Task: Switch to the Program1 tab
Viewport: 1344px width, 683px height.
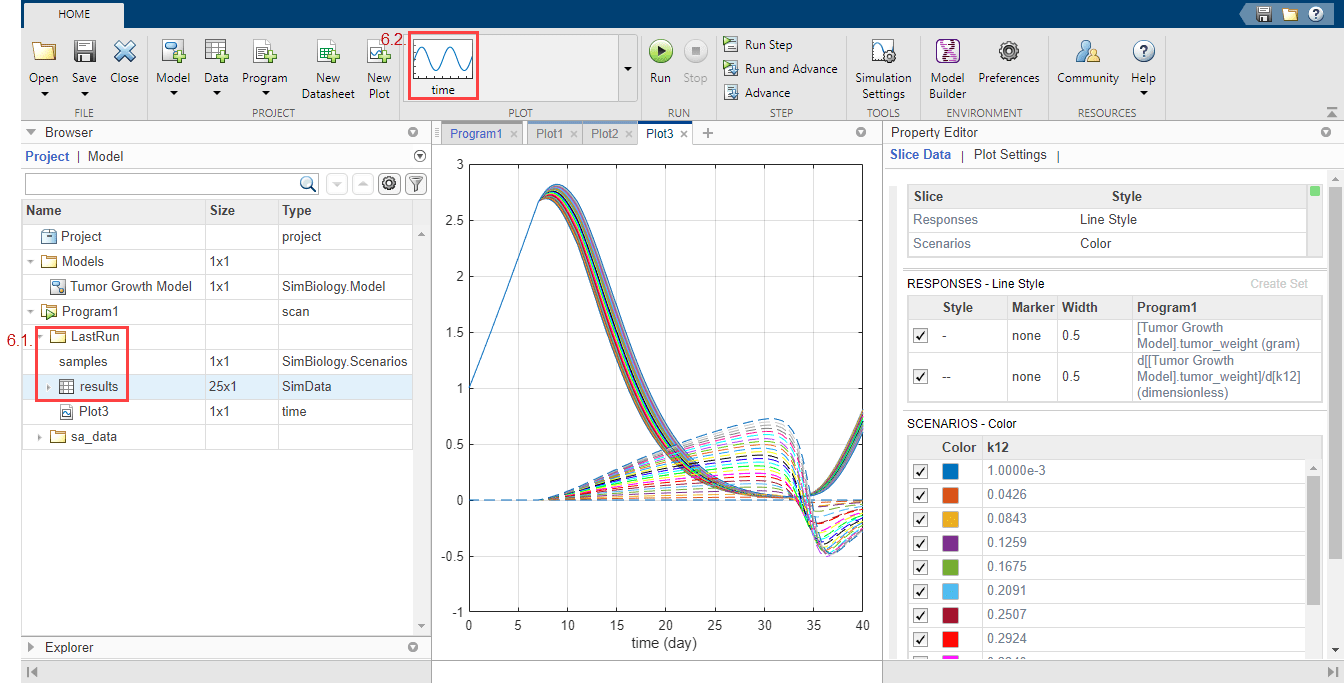Action: [x=476, y=133]
